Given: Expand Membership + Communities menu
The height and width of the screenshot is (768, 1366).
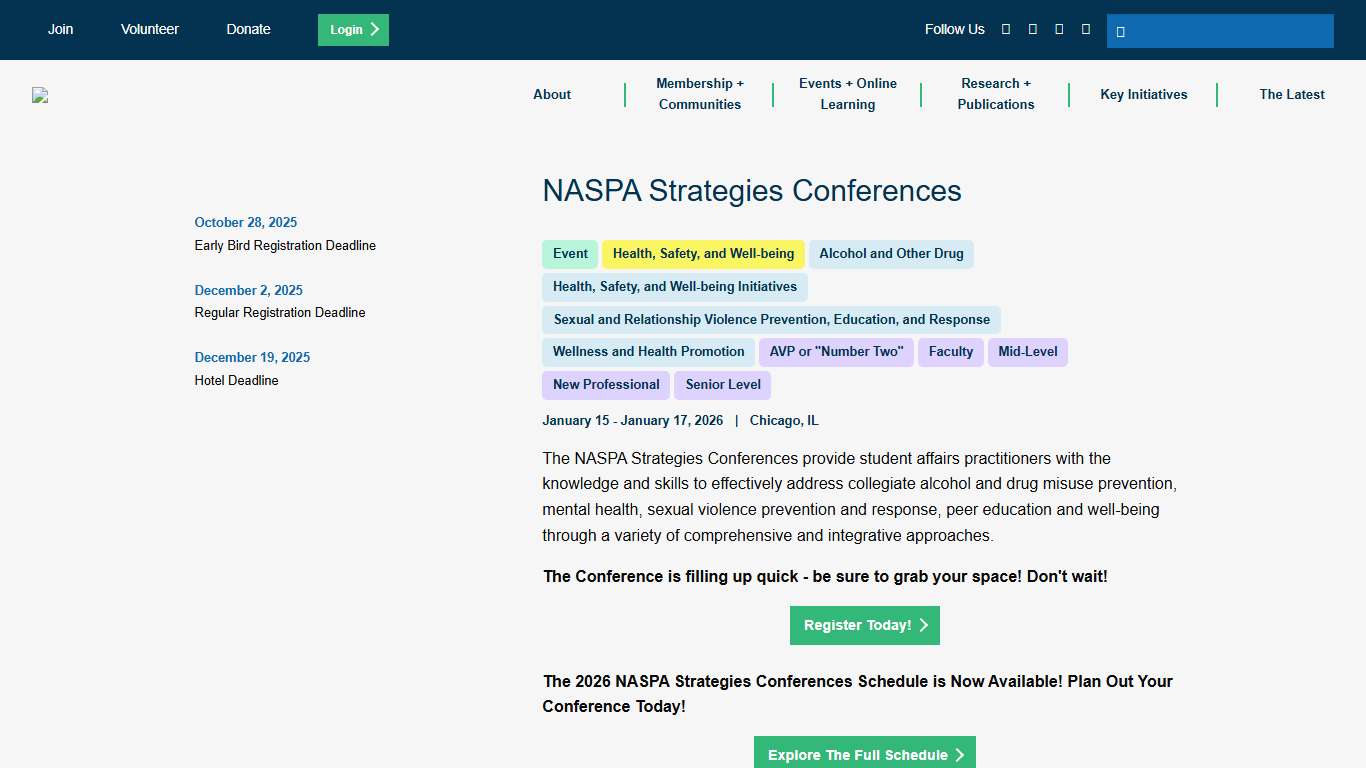Looking at the screenshot, I should pos(700,94).
